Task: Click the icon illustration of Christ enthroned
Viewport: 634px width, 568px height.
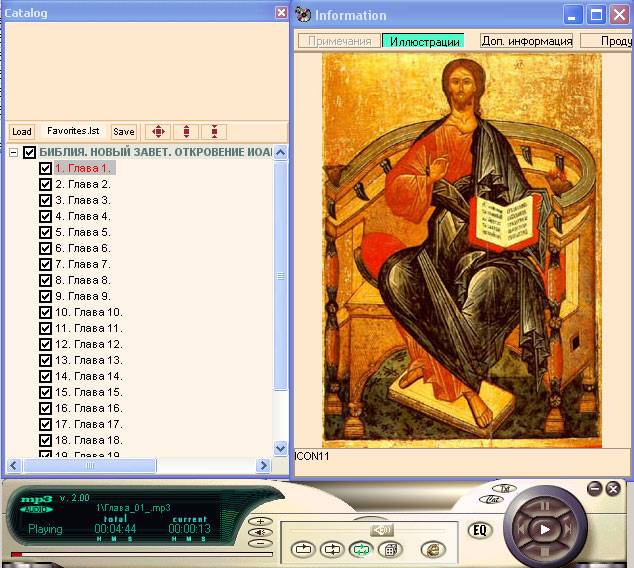Action: (462, 251)
